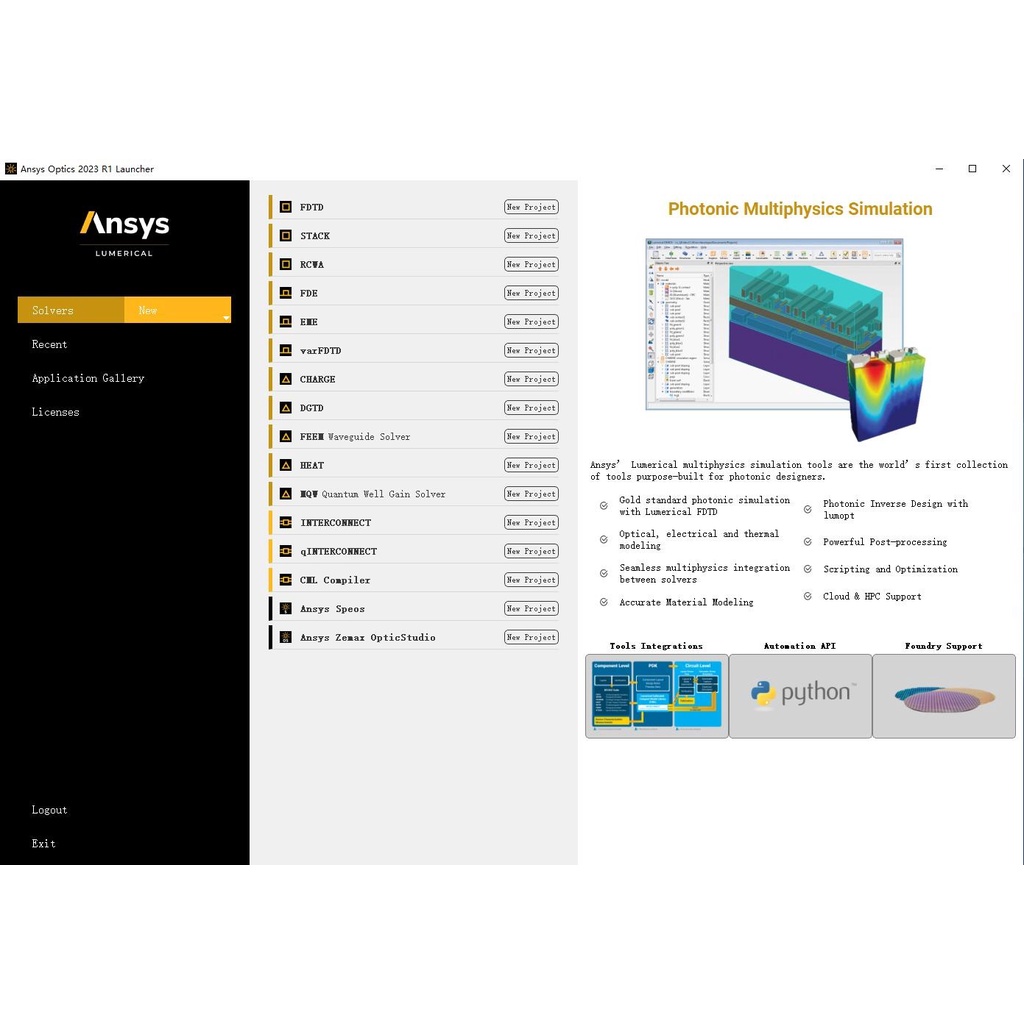Click the CML Compiler icon

click(285, 581)
